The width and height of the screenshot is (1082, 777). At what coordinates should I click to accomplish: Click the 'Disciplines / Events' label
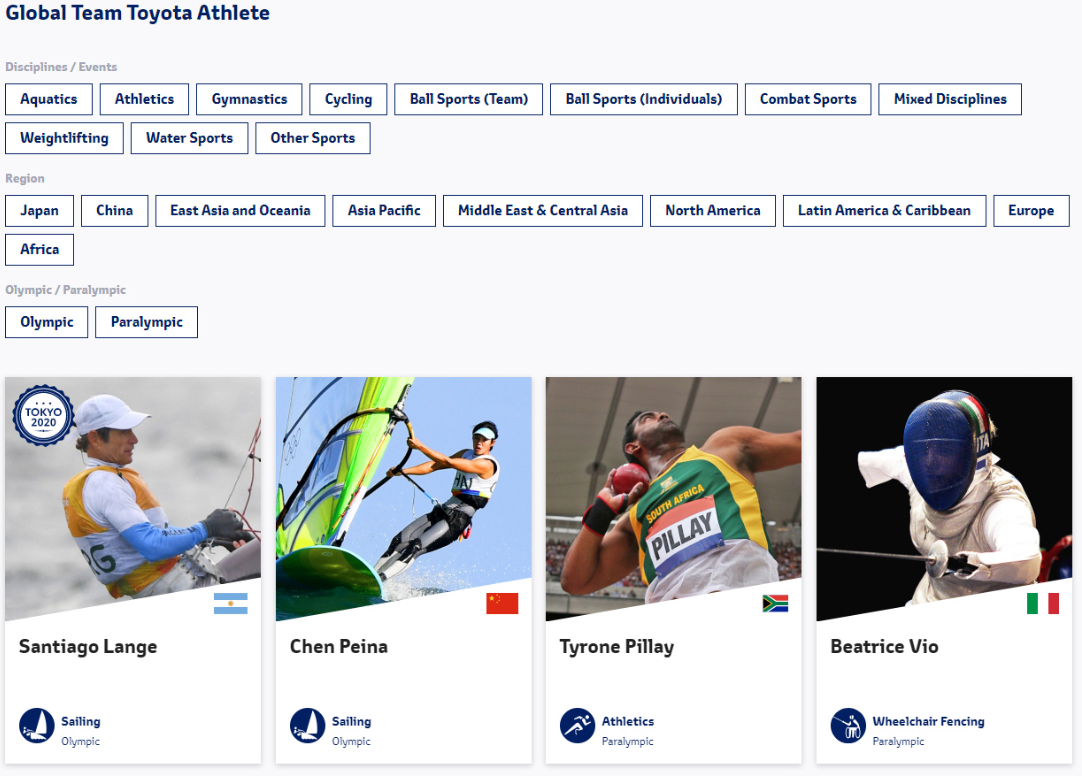[x=61, y=67]
